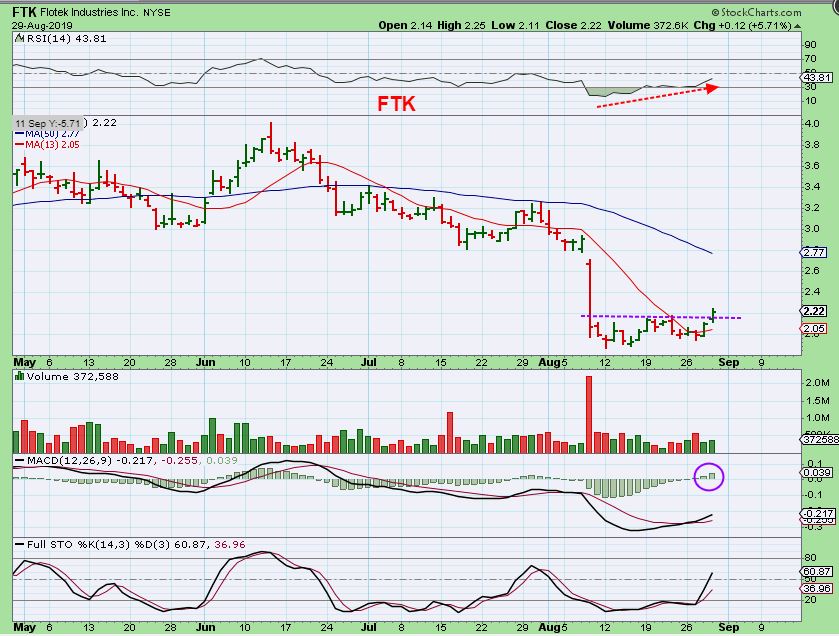This screenshot has width=839, height=636.
Task: Click the black MACD legend line marker
Action: 19,461
